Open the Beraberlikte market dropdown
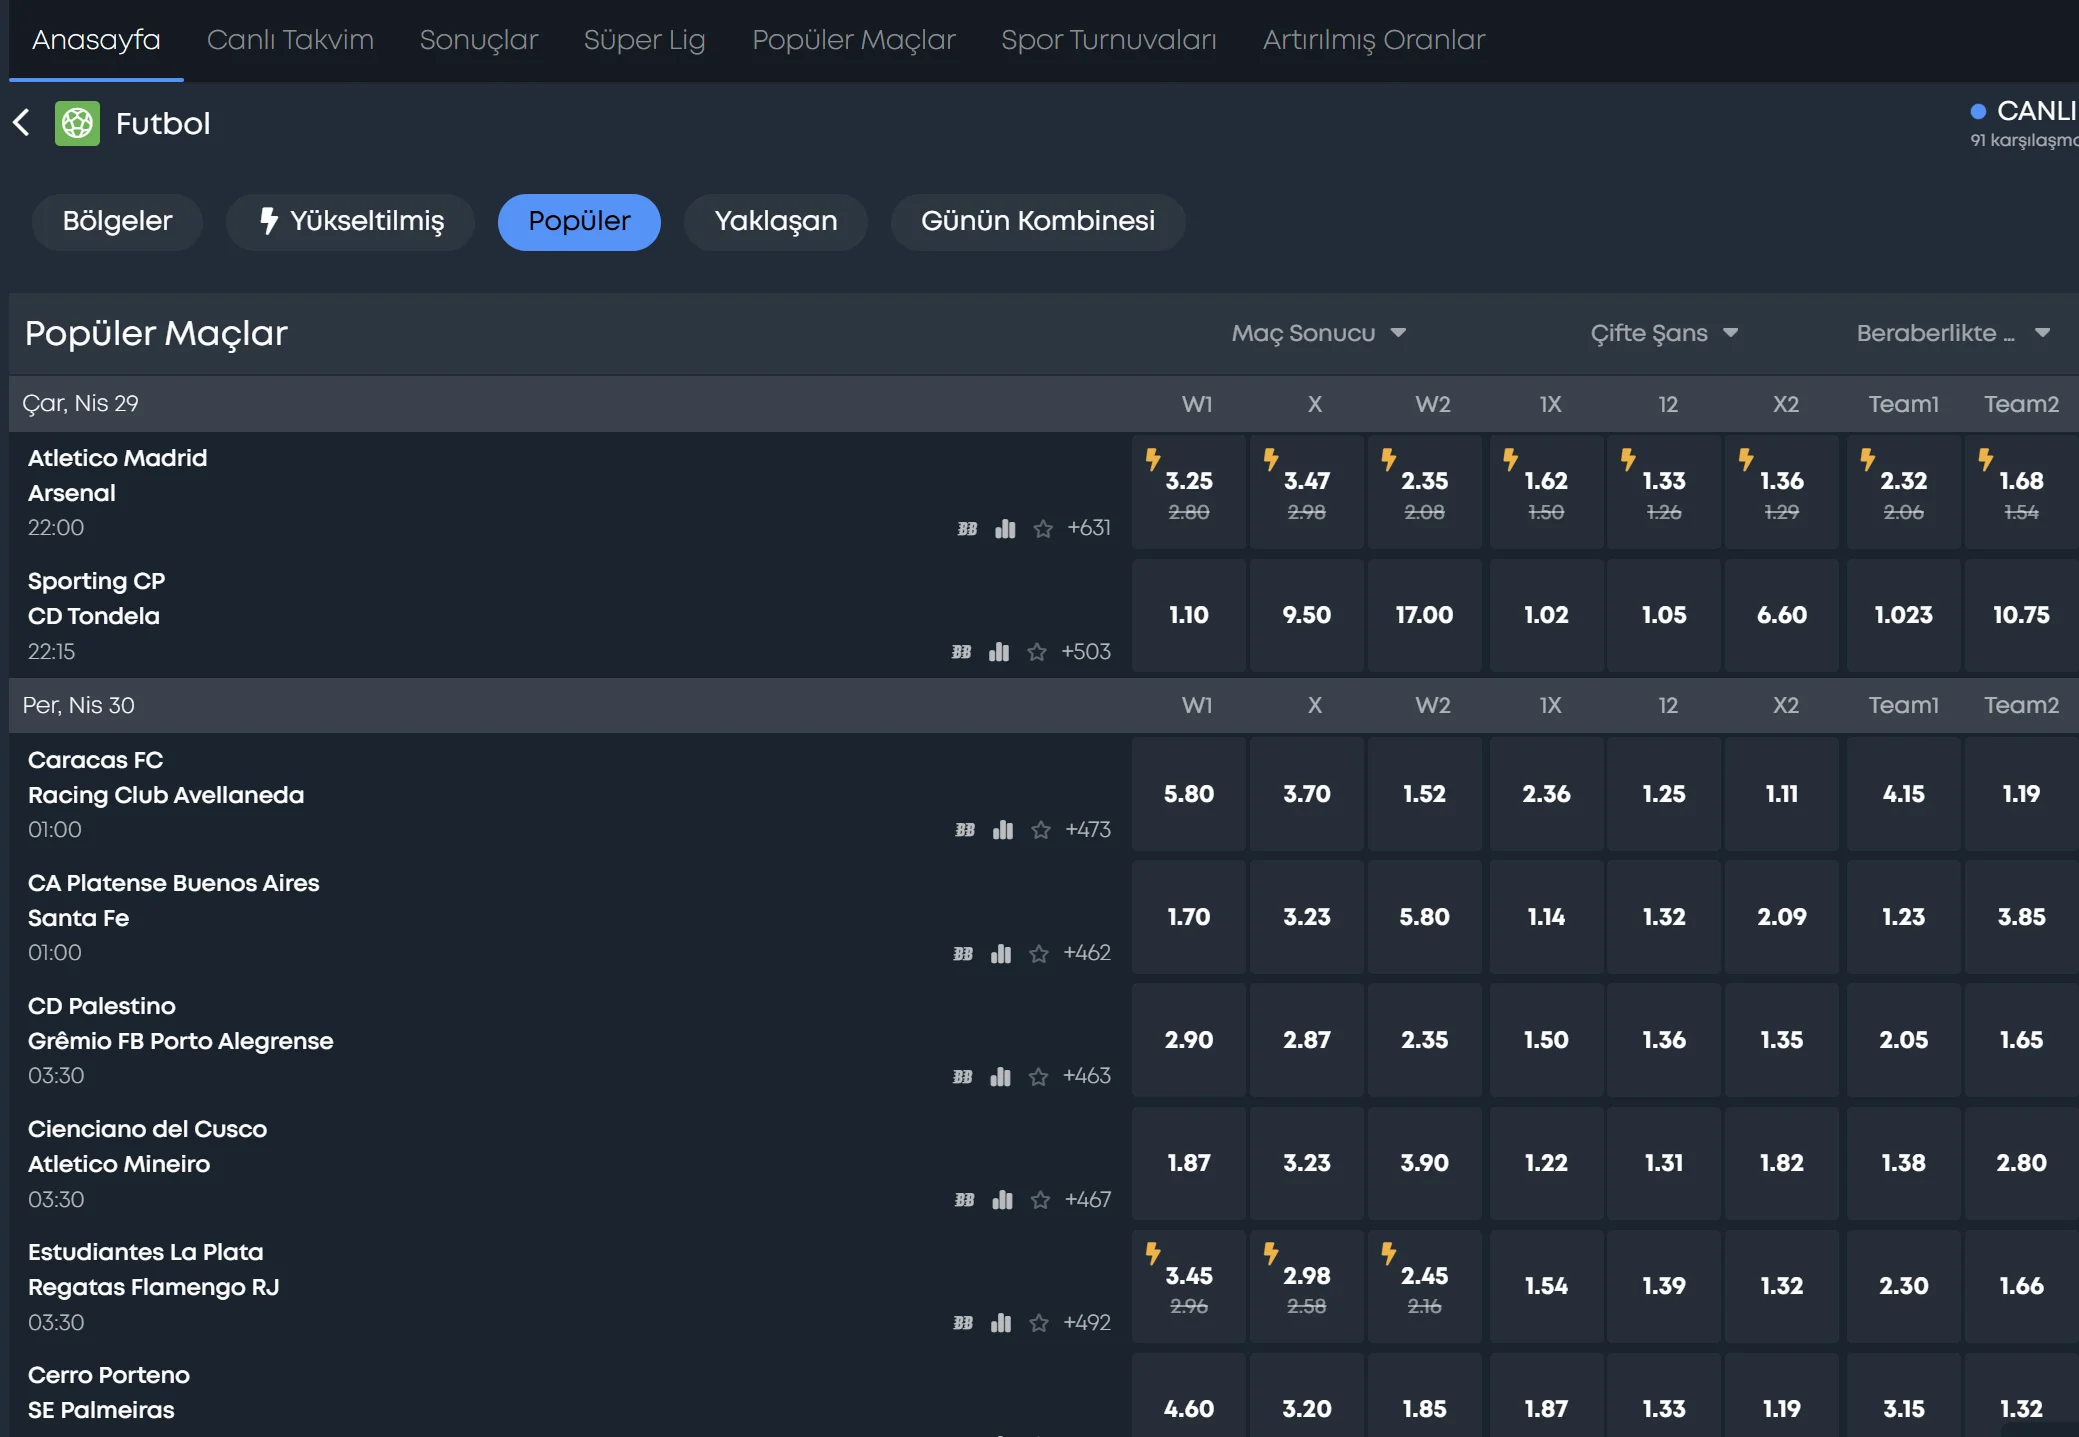The width and height of the screenshot is (2079, 1437). click(1953, 333)
